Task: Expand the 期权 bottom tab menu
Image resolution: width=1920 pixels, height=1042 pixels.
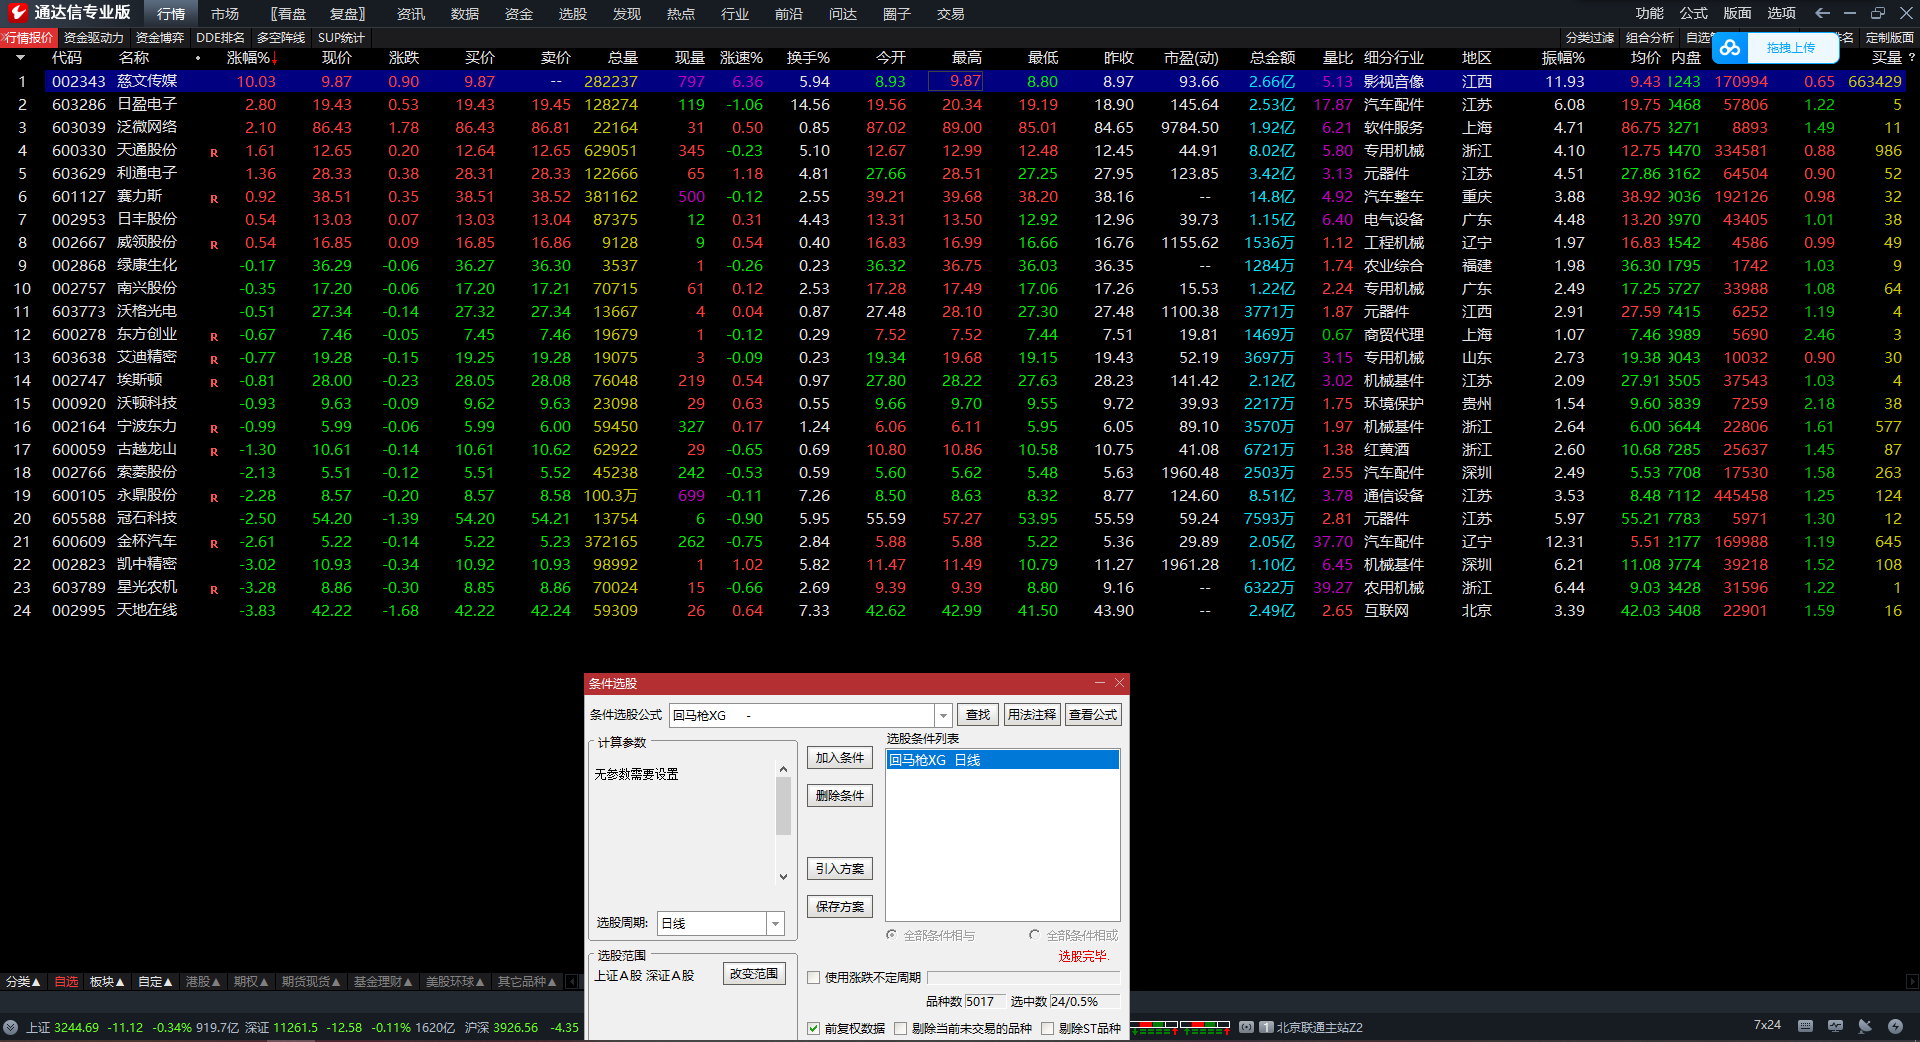Action: (251, 982)
